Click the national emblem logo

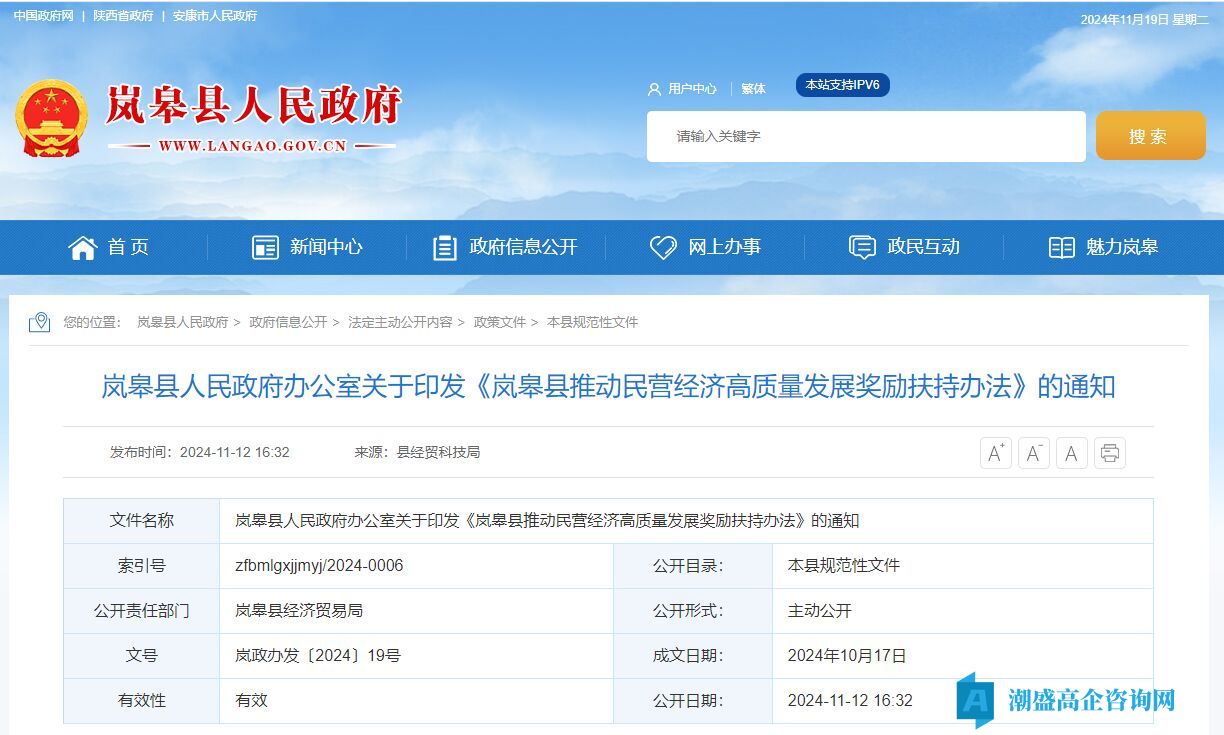(51, 118)
